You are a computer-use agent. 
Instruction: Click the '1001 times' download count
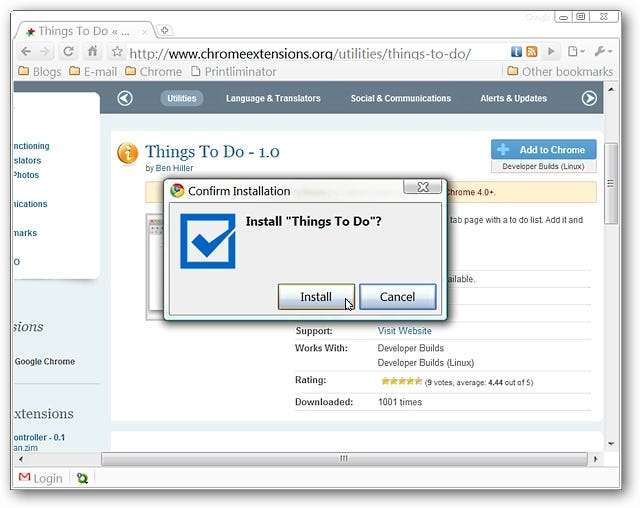click(x=400, y=402)
